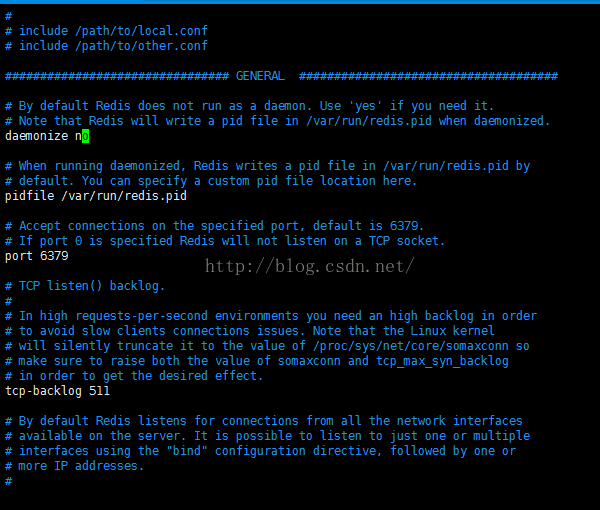Click the blog.csdn.net watermark URL
Viewport: 600px width, 510px height.
309,266
